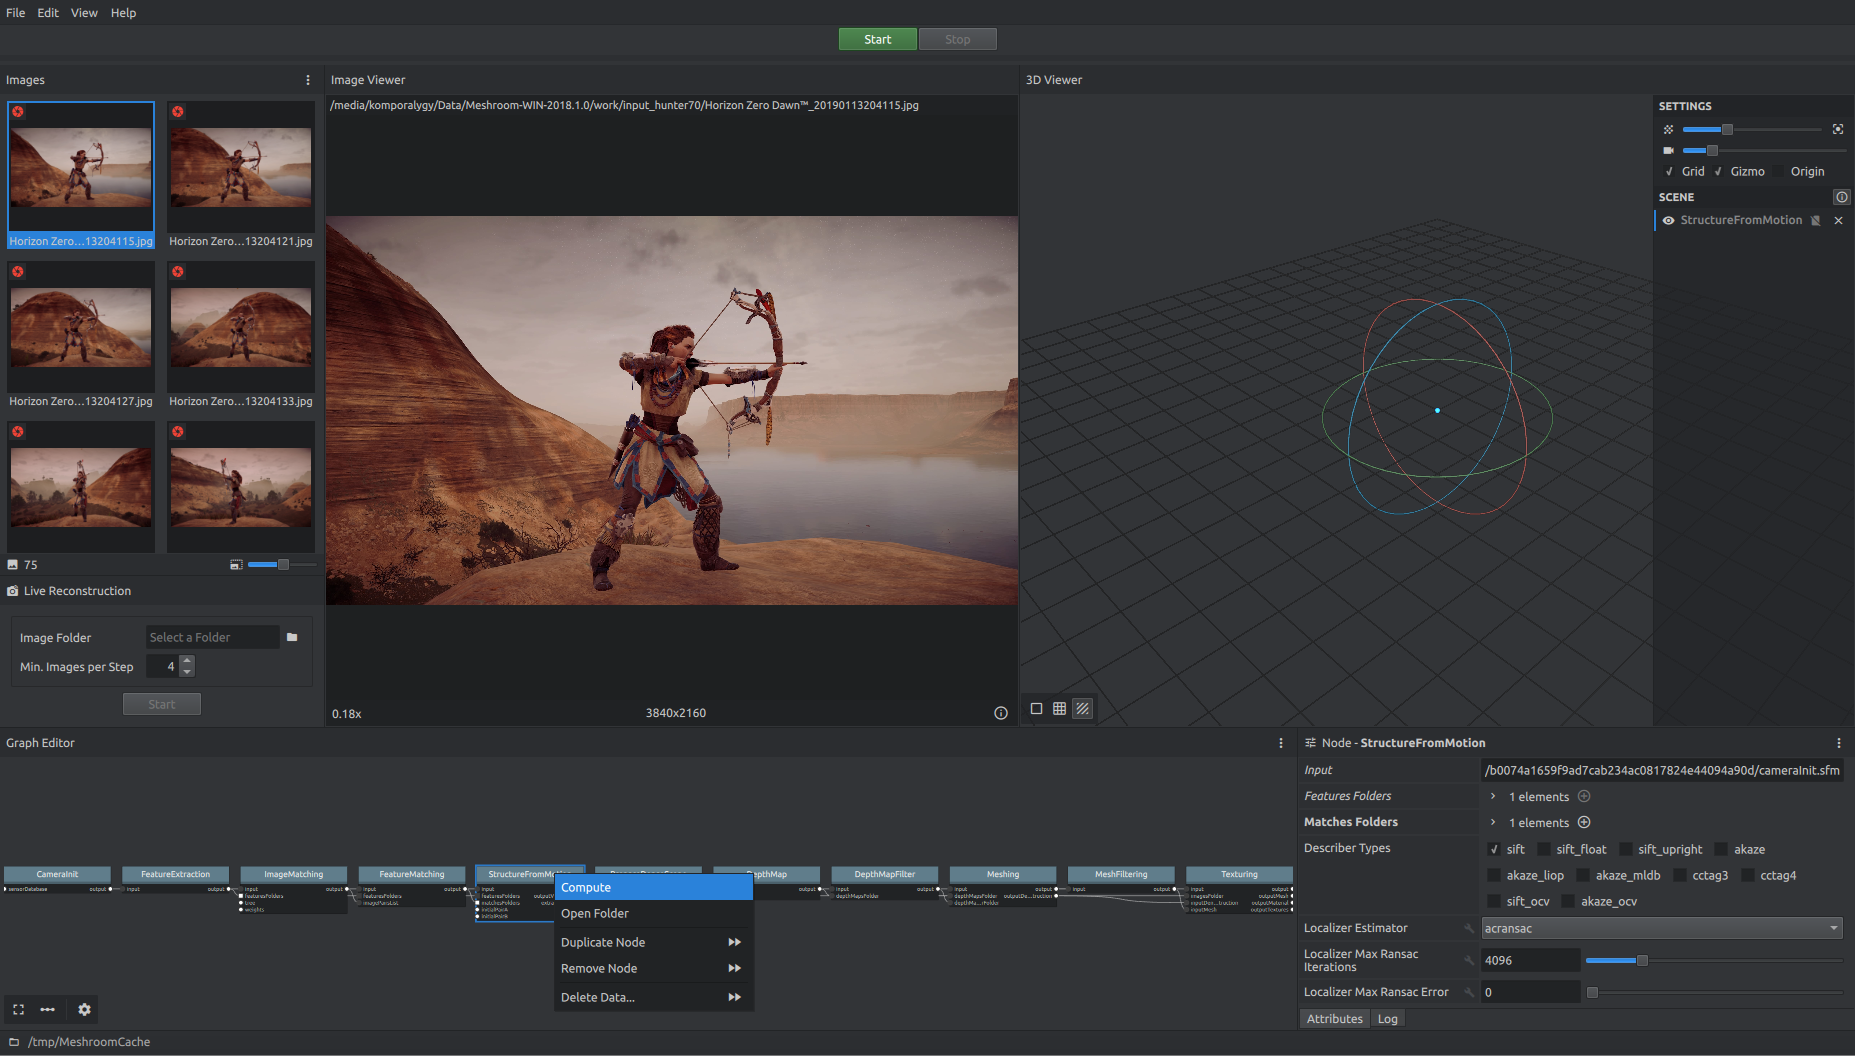Image resolution: width=1855 pixels, height=1056 pixels.
Task: Toggle the Gizmo checkbox
Action: (x=1718, y=172)
